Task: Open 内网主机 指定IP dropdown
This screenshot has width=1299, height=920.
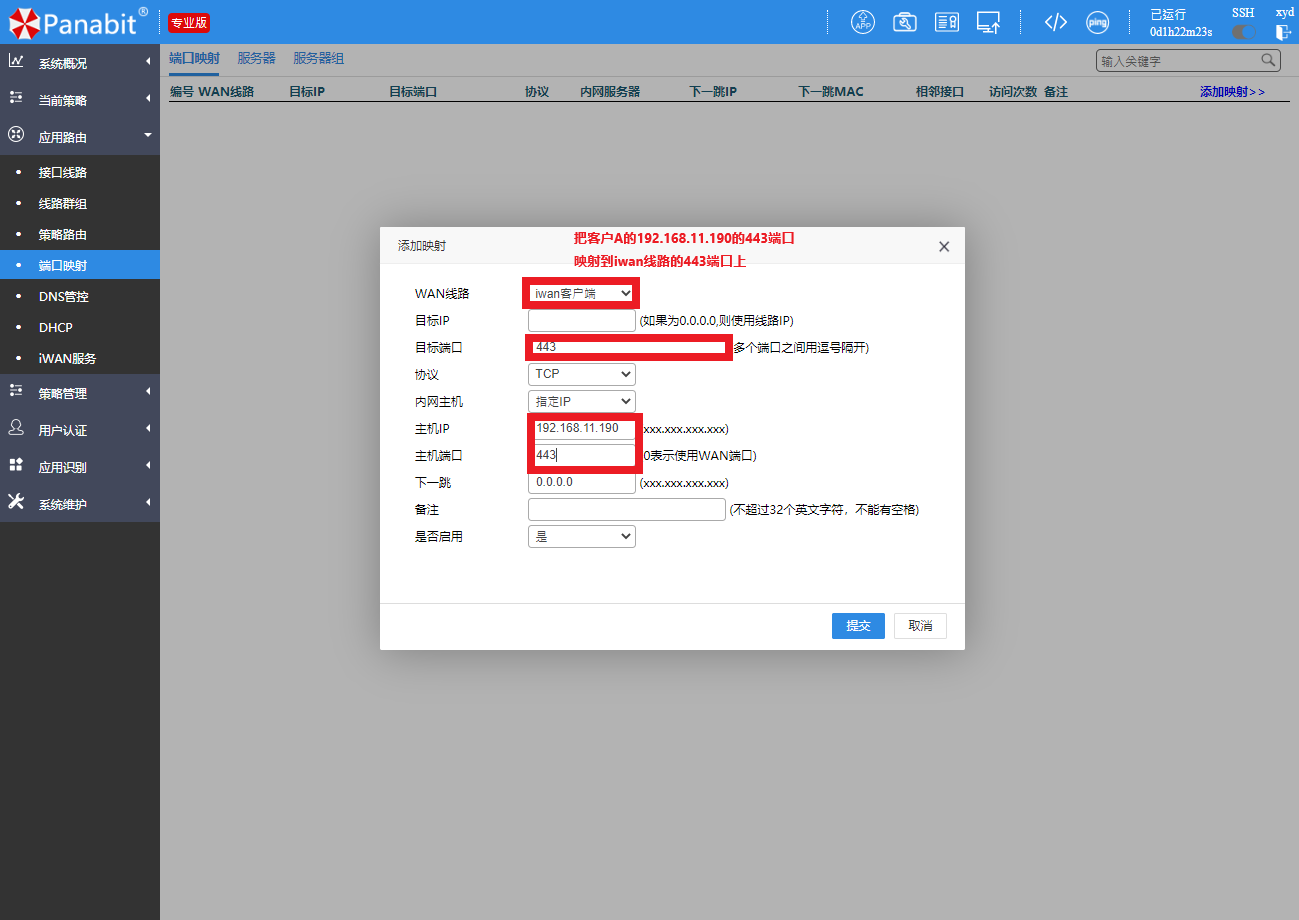Action: coord(581,401)
